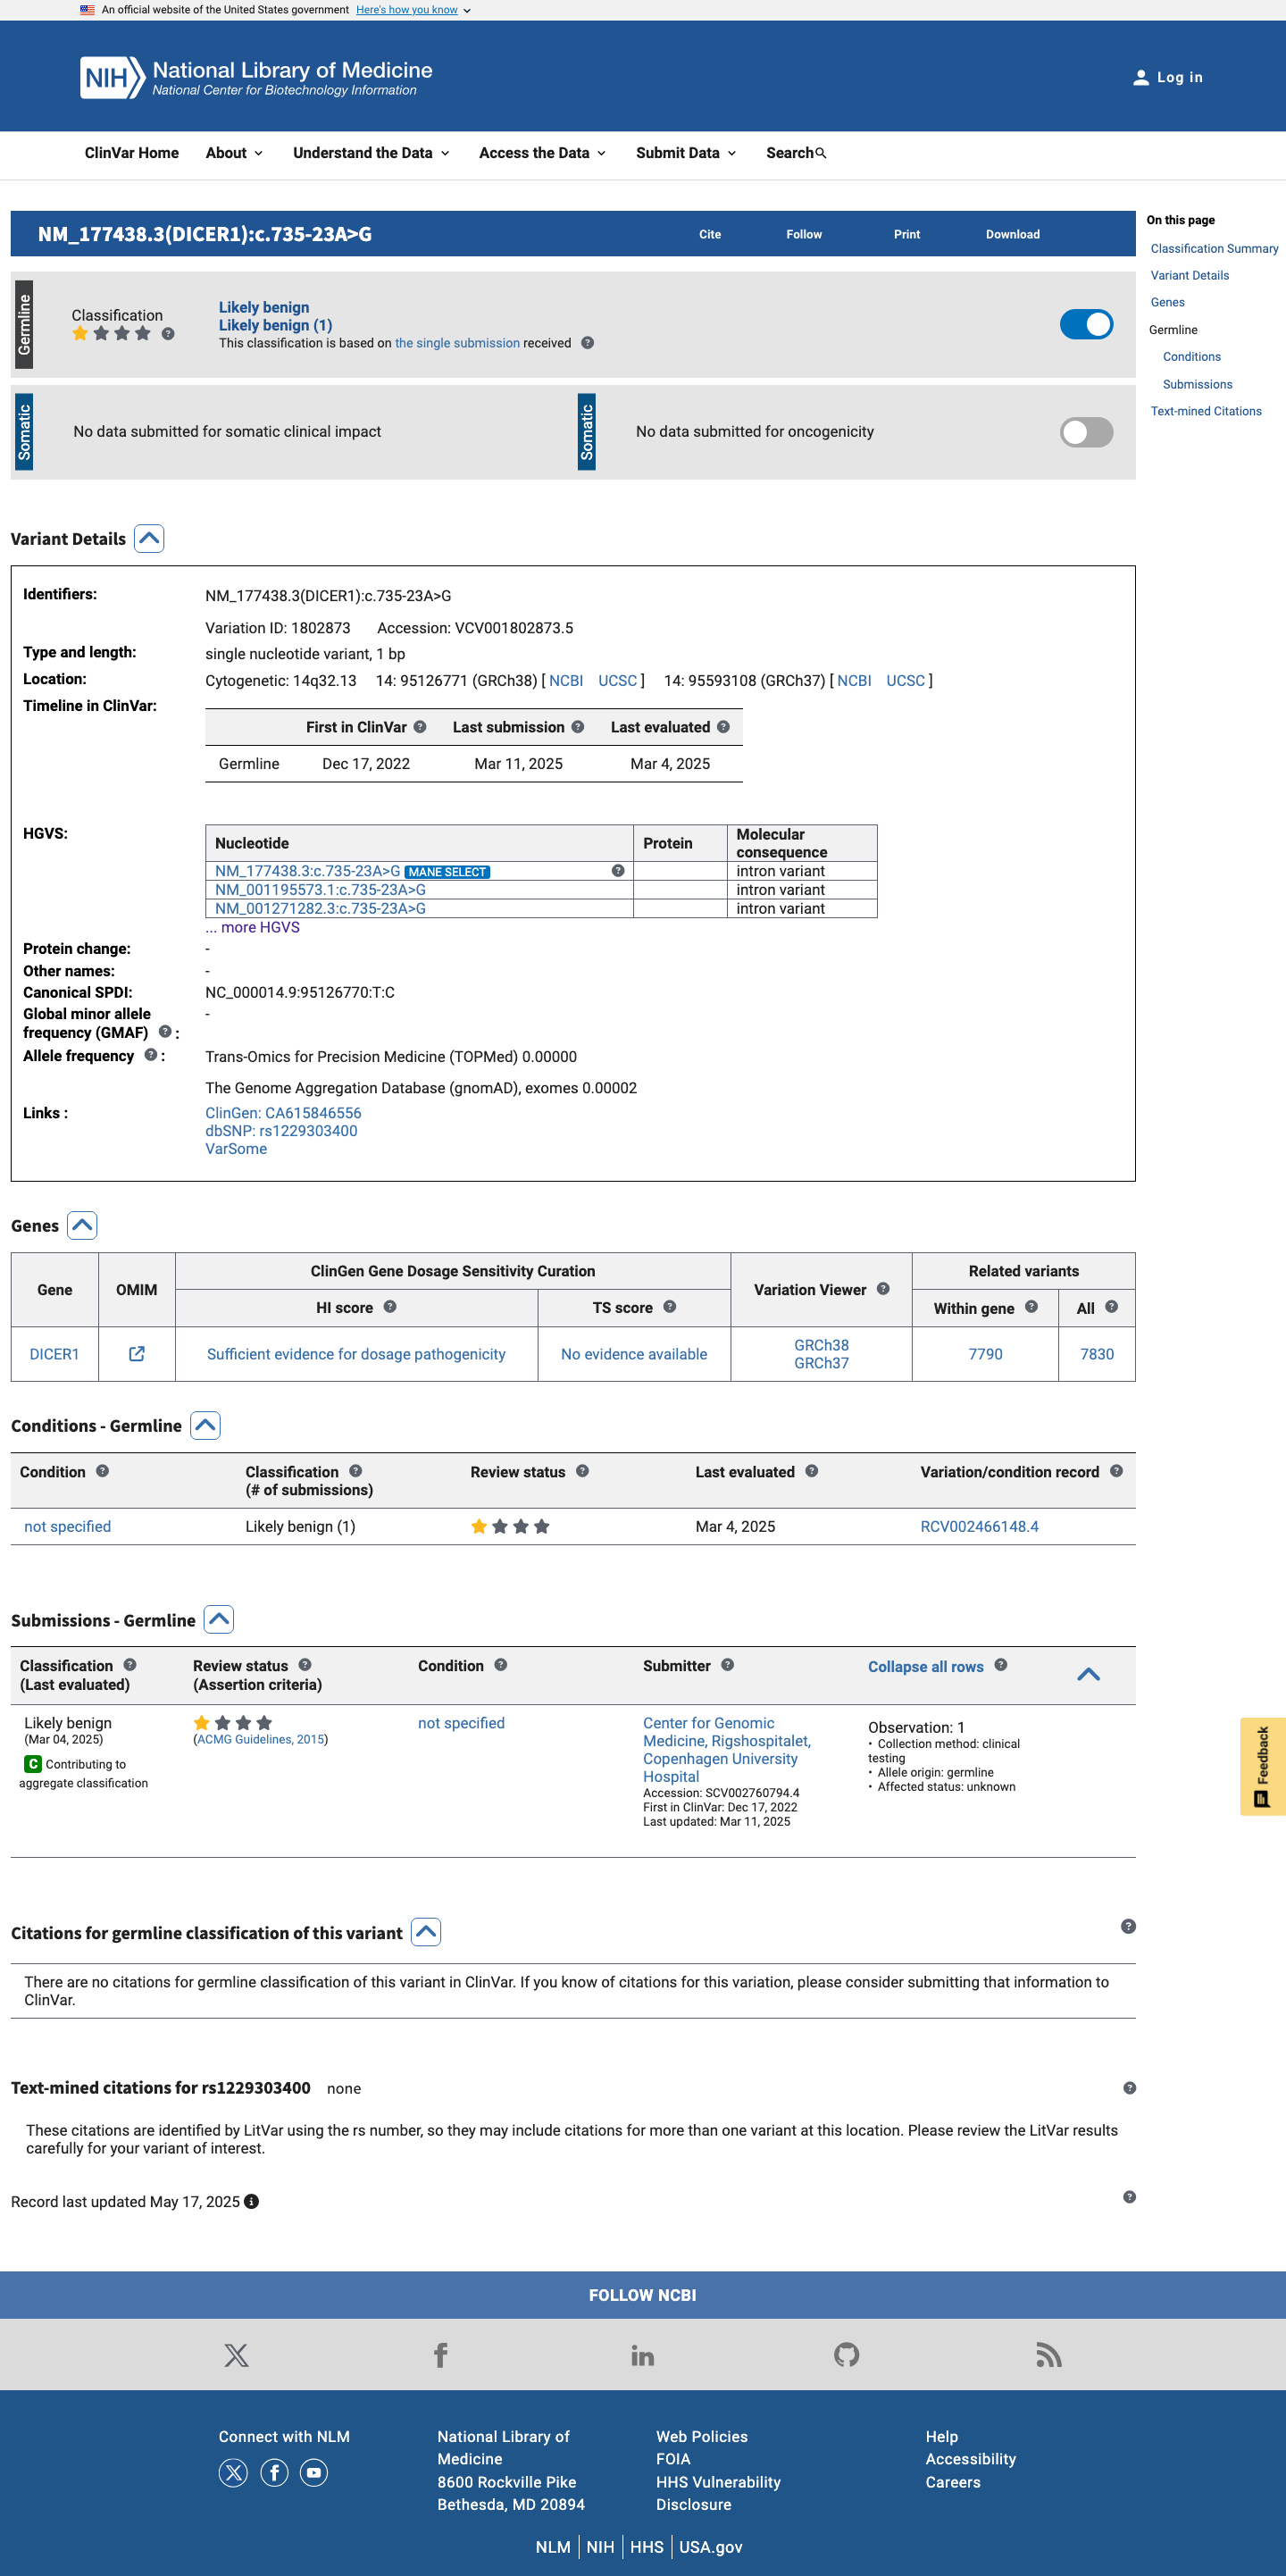Click Follow in variant header bar
The height and width of the screenshot is (2576, 1286).
(804, 234)
